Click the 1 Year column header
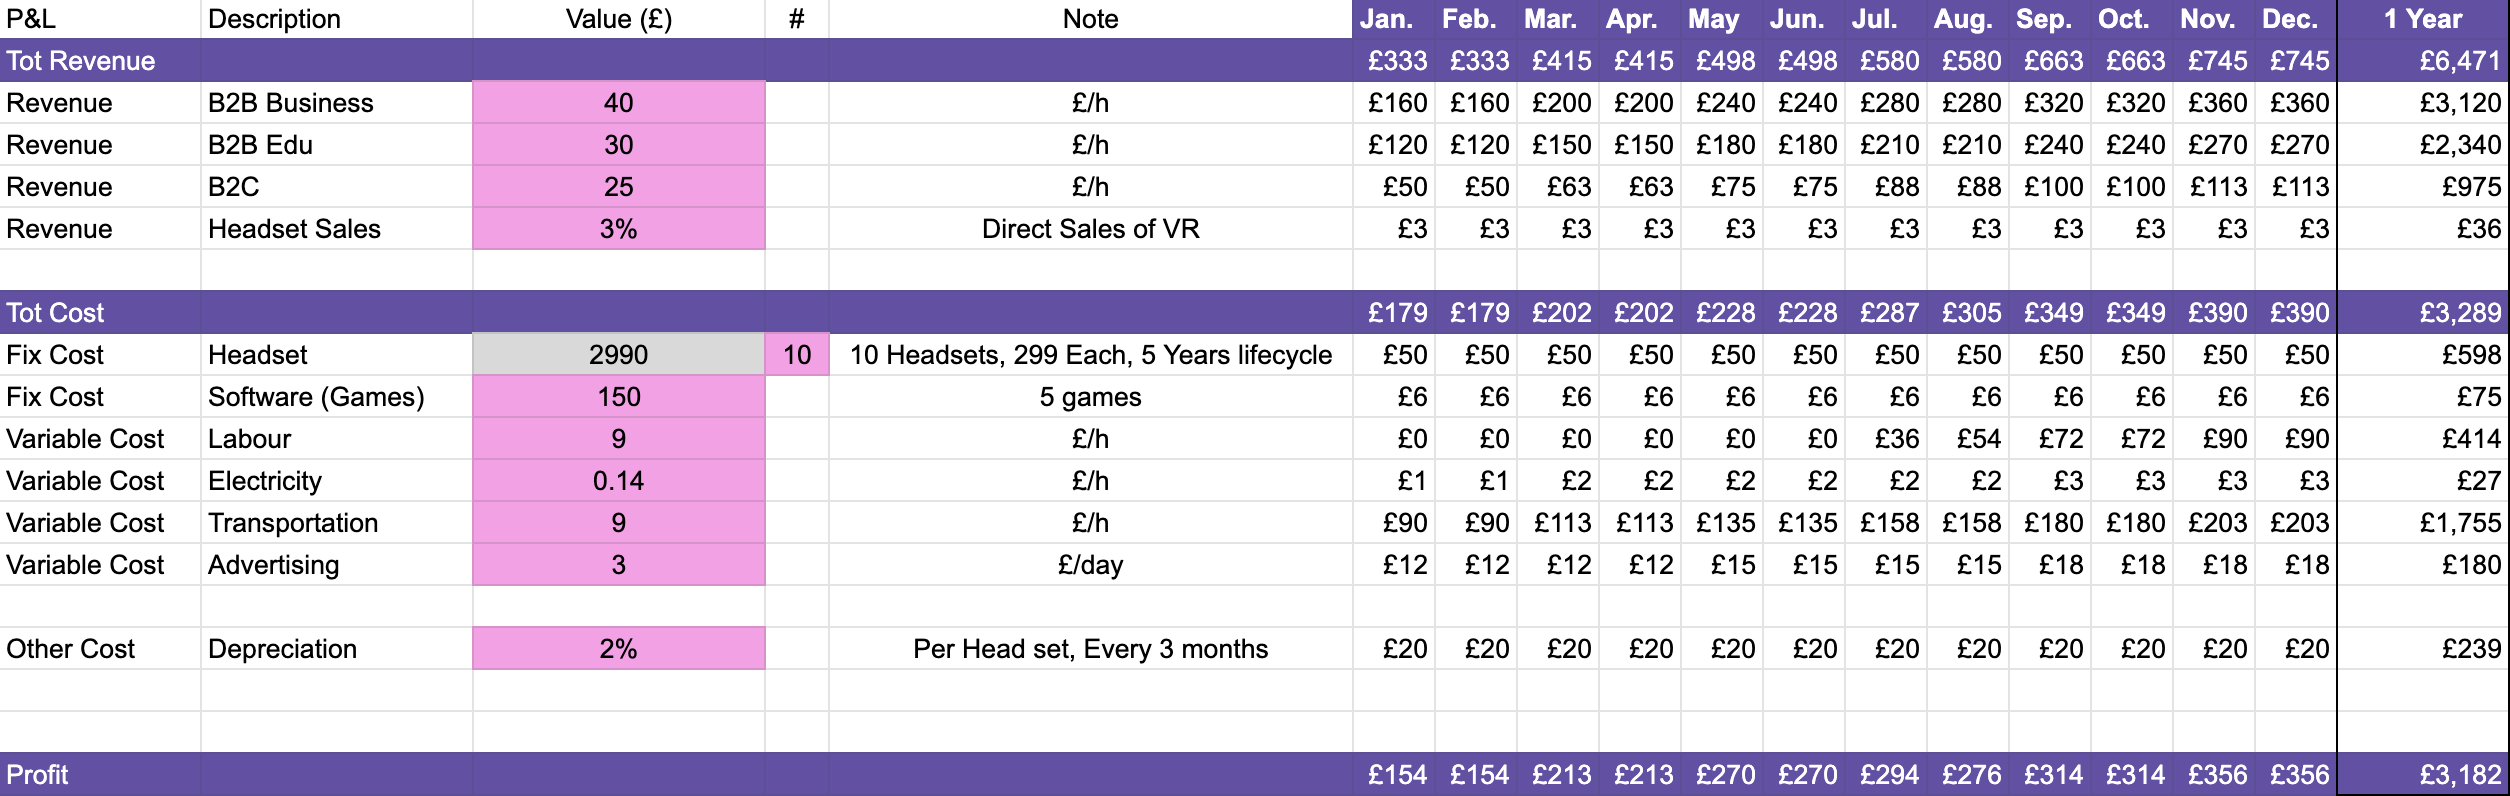The height and width of the screenshot is (796, 2510). 2425,19
